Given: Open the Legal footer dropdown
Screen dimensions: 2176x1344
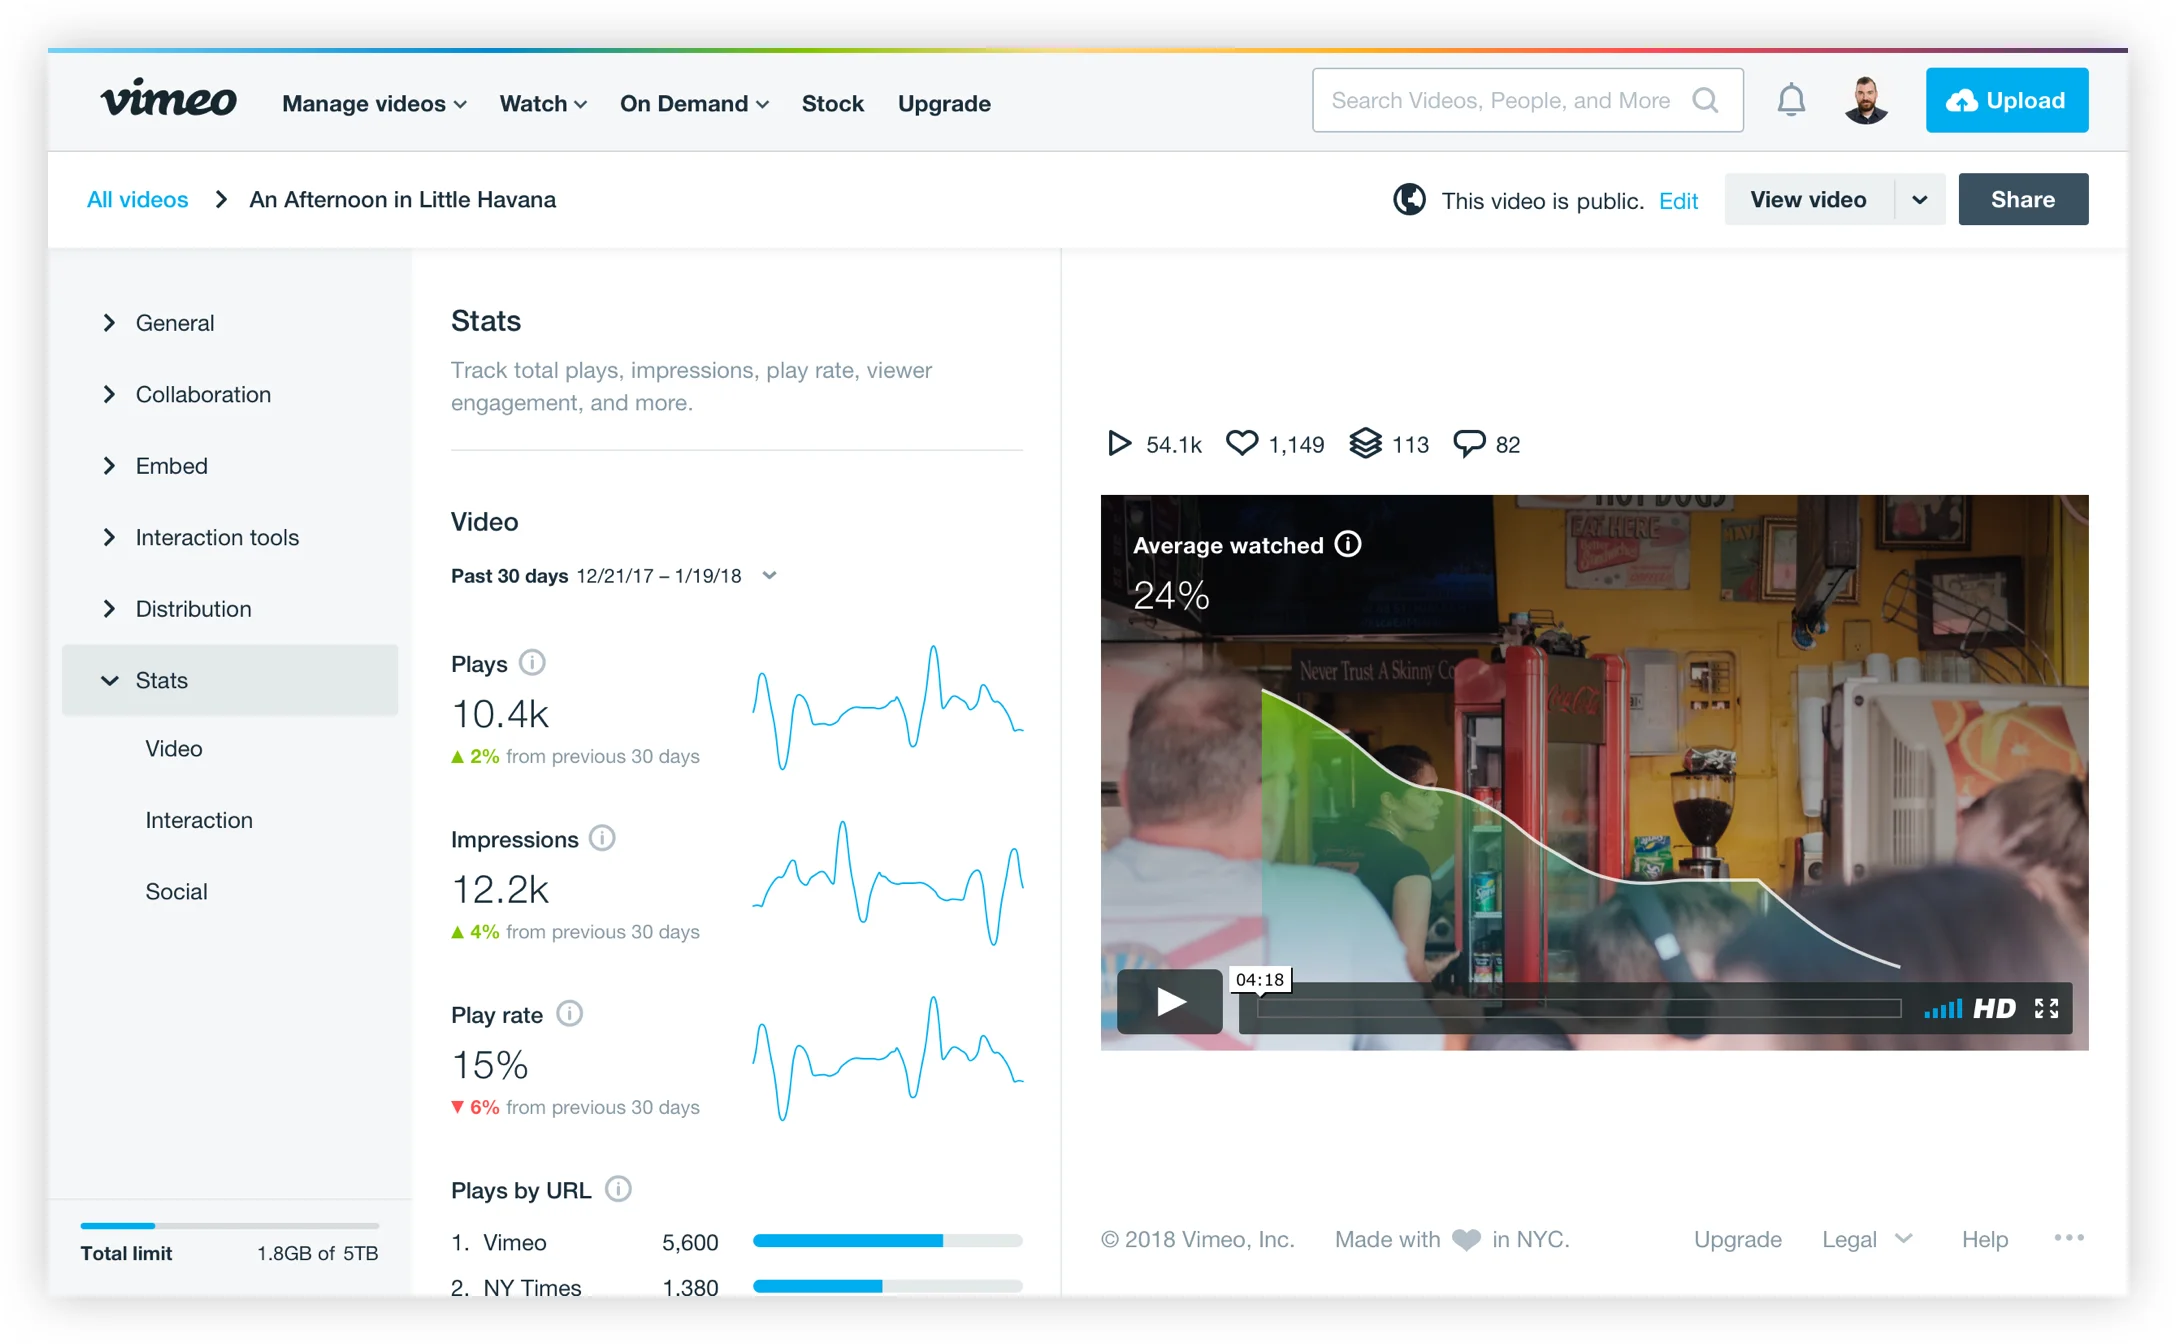Looking at the screenshot, I should tap(1867, 1240).
